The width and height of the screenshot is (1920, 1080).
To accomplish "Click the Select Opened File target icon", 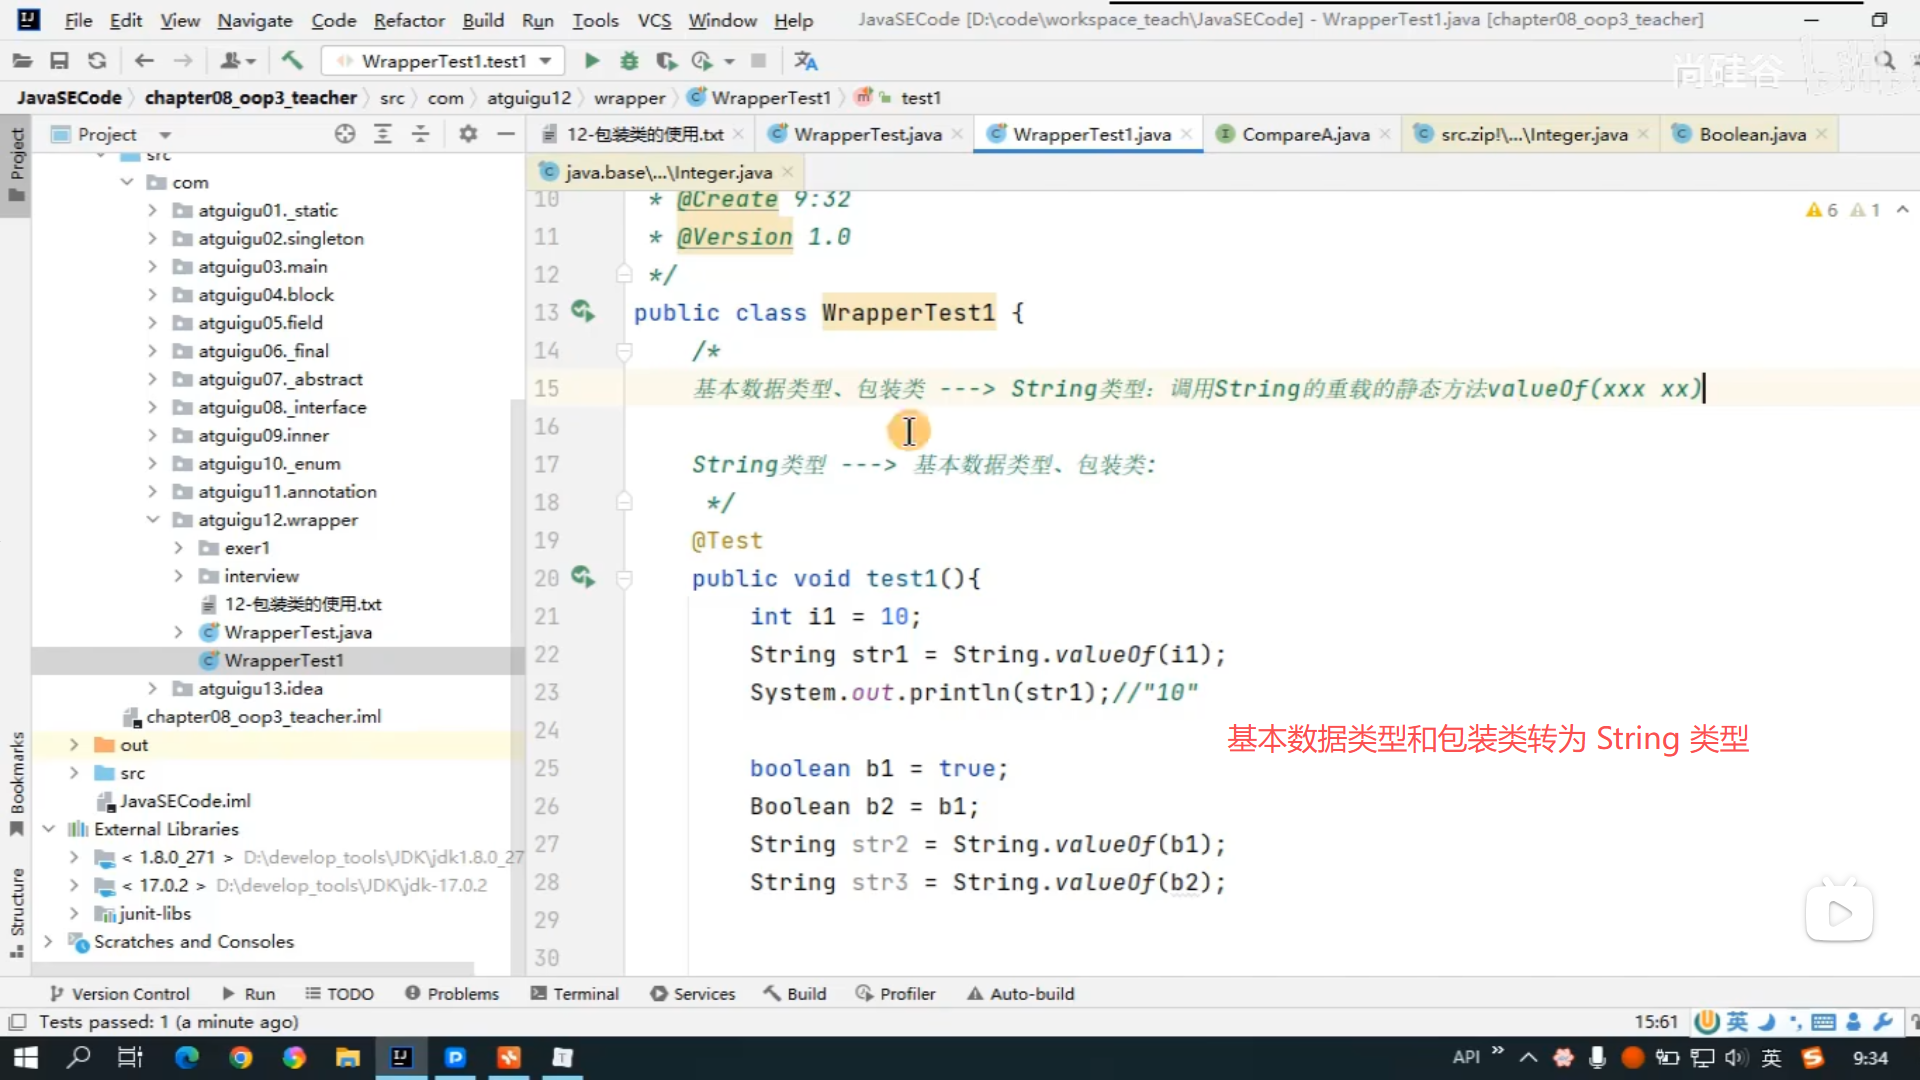I will coord(345,134).
